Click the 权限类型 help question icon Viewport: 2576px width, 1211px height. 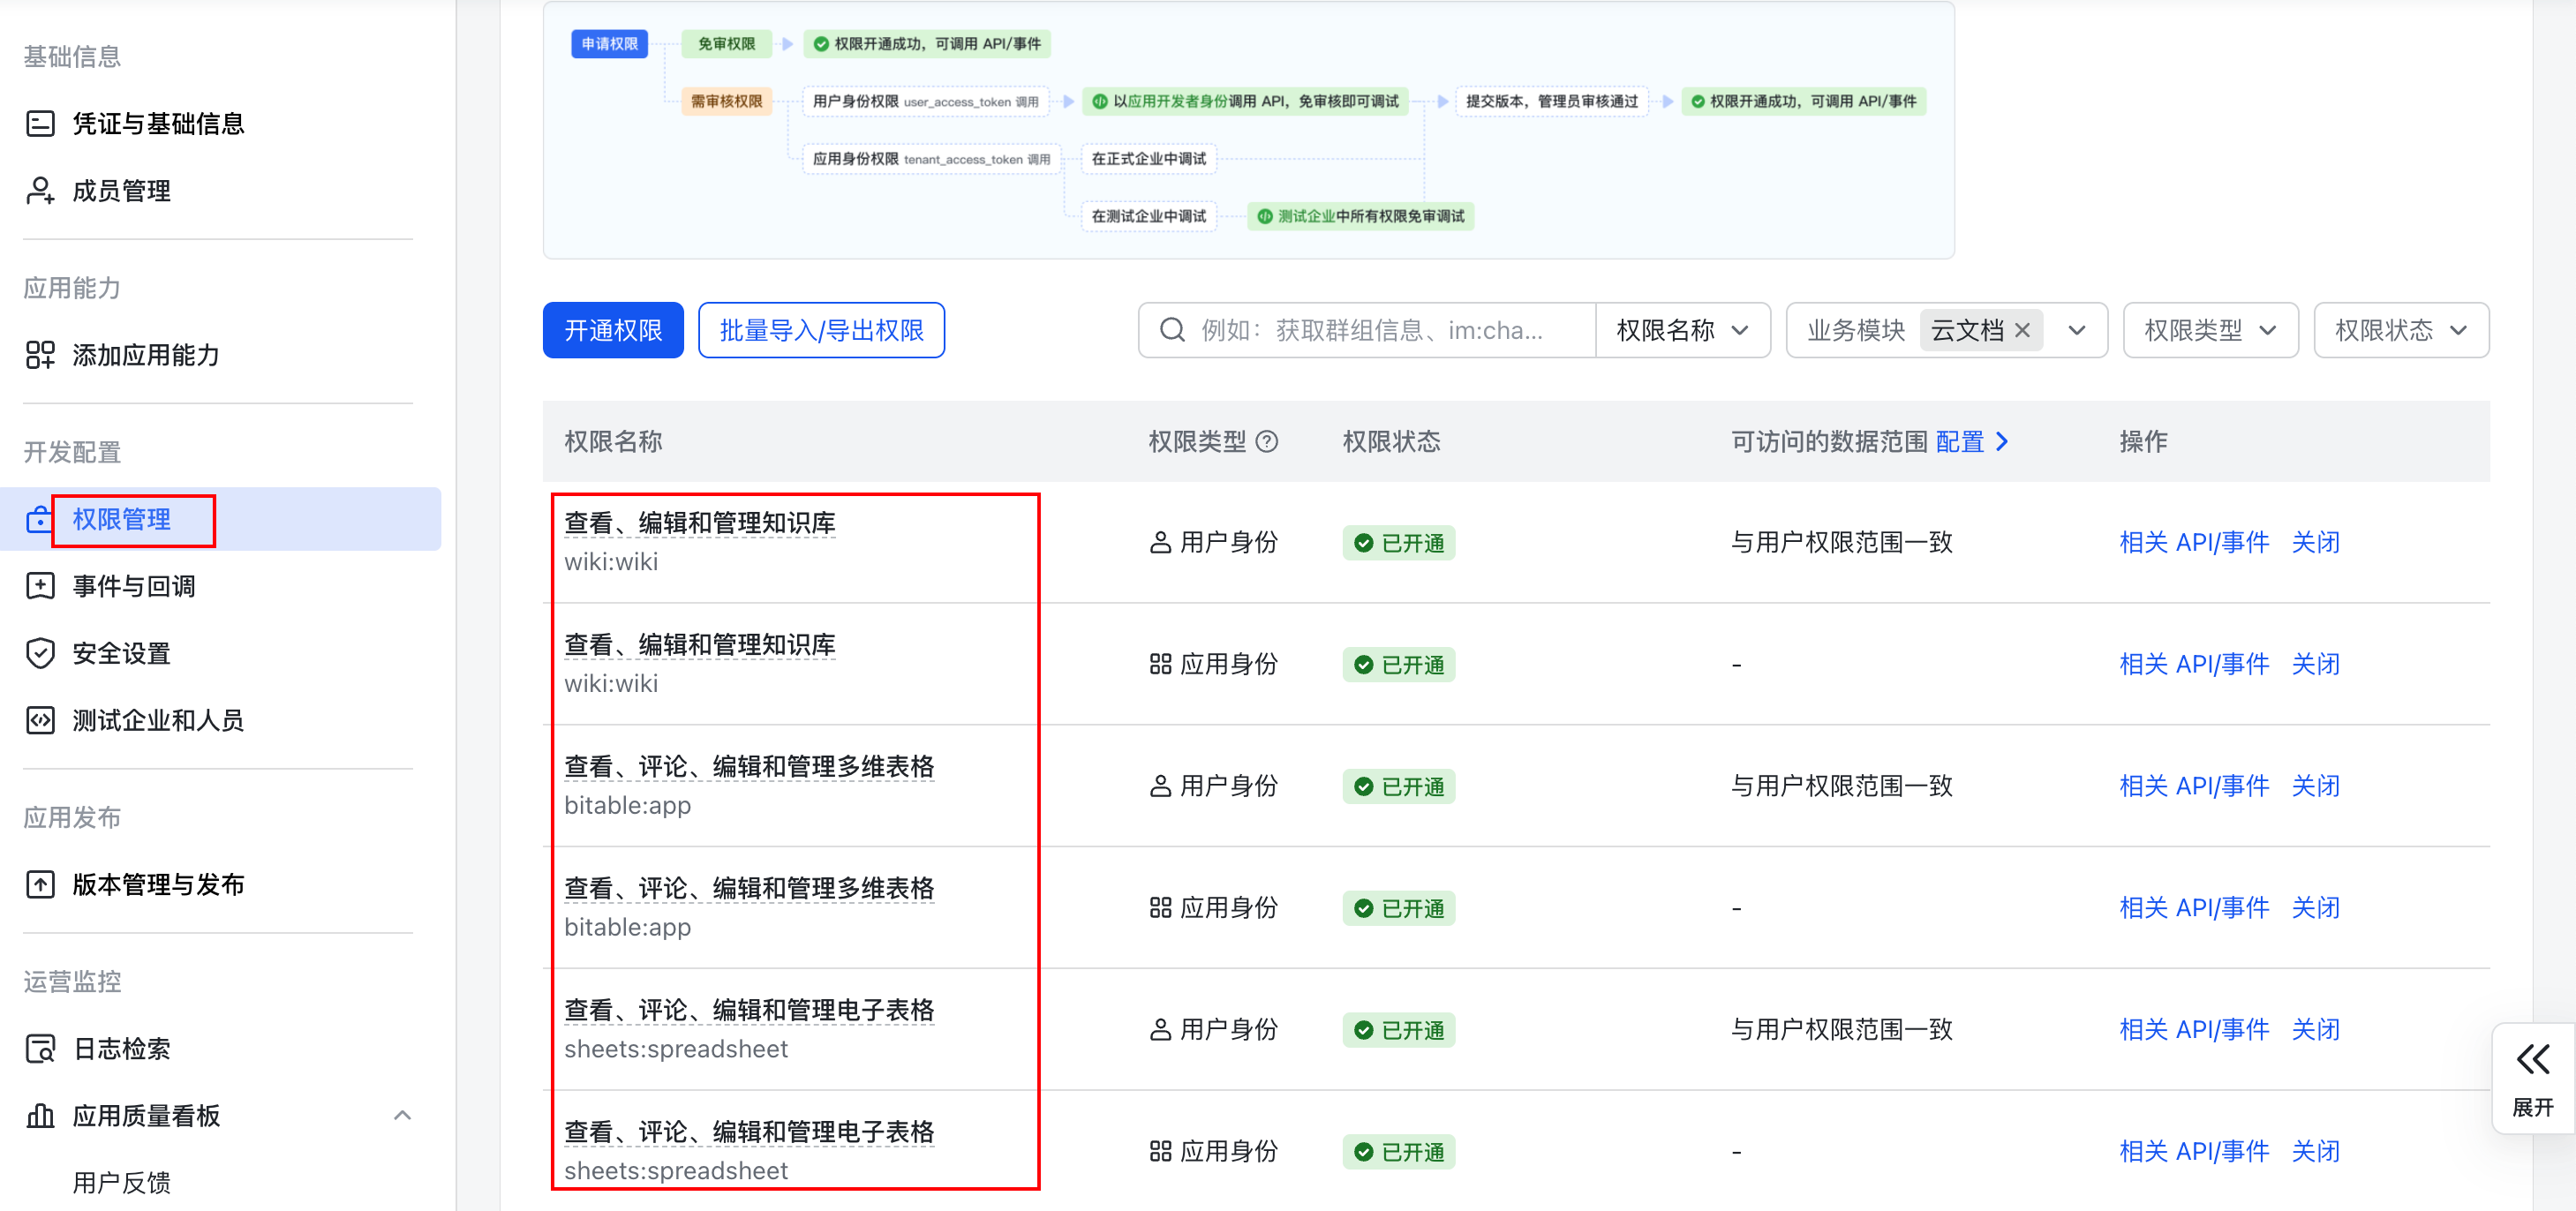pos(1266,442)
